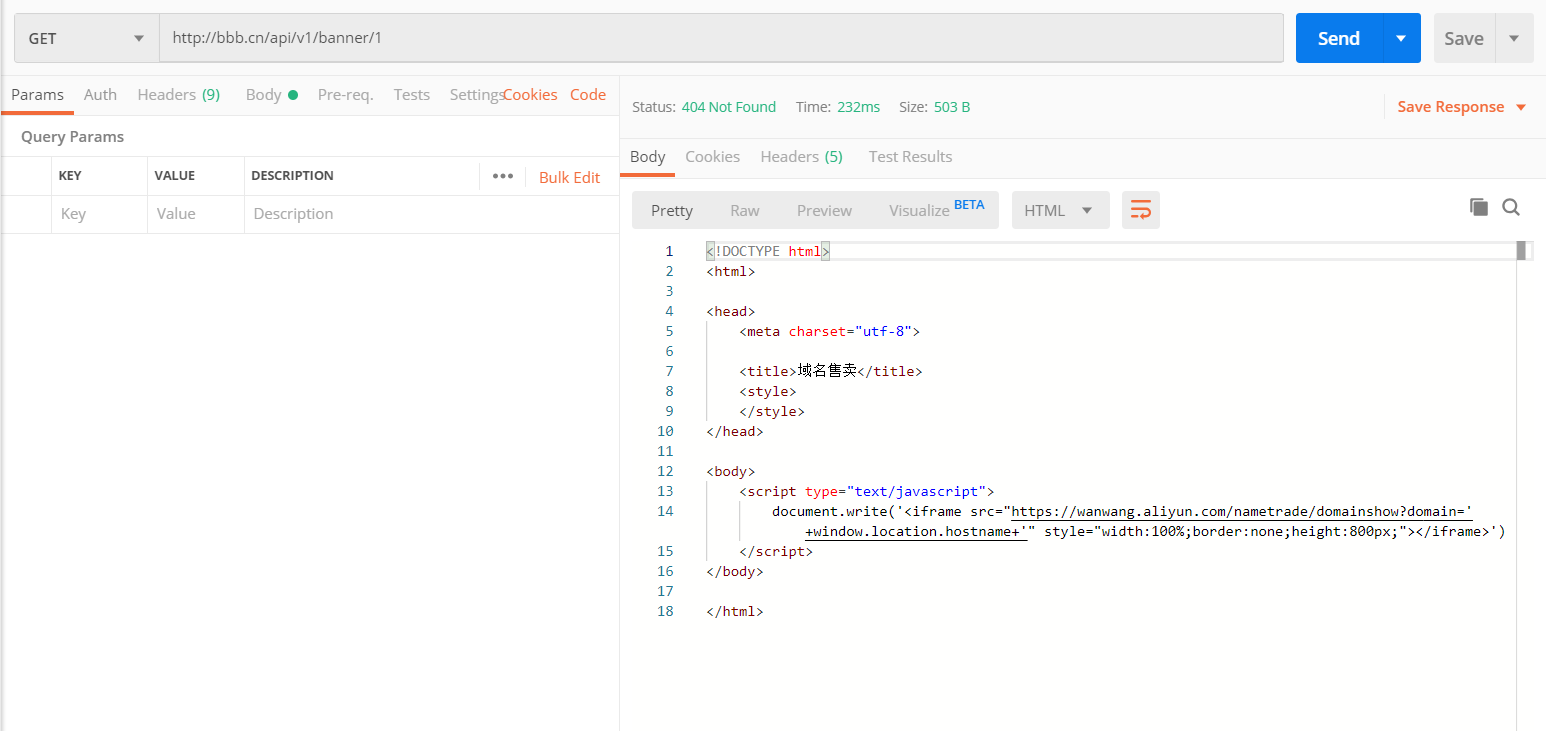
Task: Open the request Settings tab
Action: (x=475, y=95)
